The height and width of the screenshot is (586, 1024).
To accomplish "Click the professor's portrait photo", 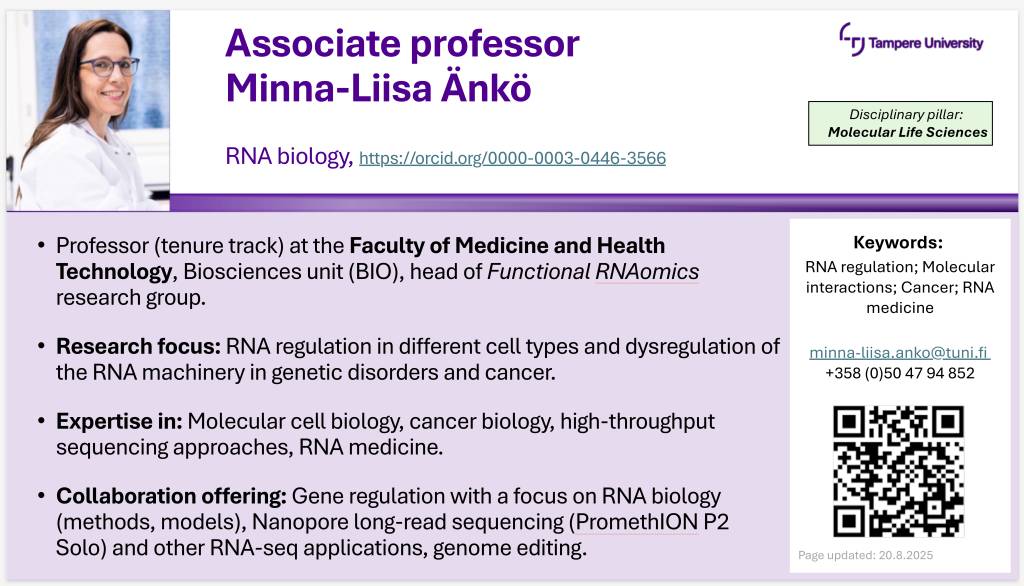I will pyautogui.click(x=88, y=110).
